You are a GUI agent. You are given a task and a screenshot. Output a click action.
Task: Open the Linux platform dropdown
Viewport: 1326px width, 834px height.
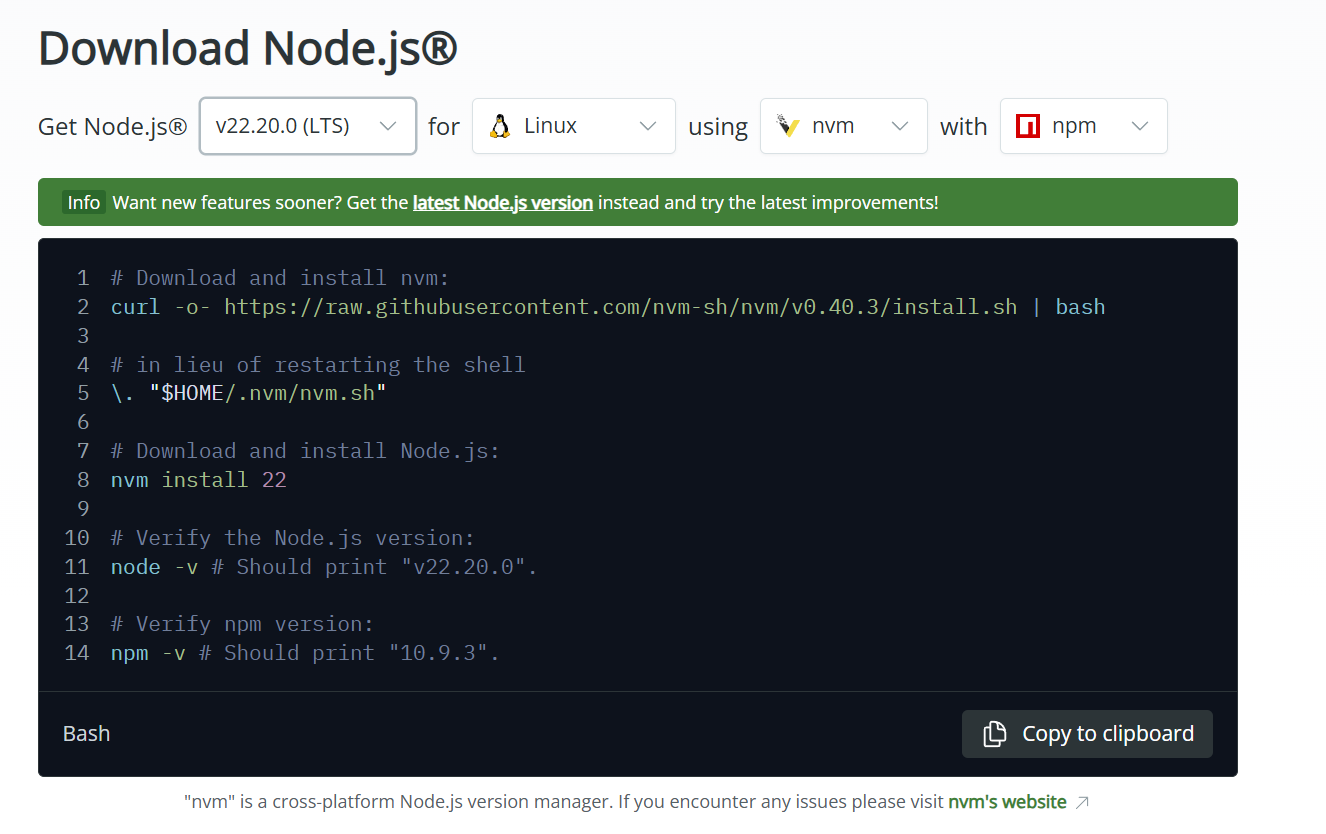tap(574, 126)
